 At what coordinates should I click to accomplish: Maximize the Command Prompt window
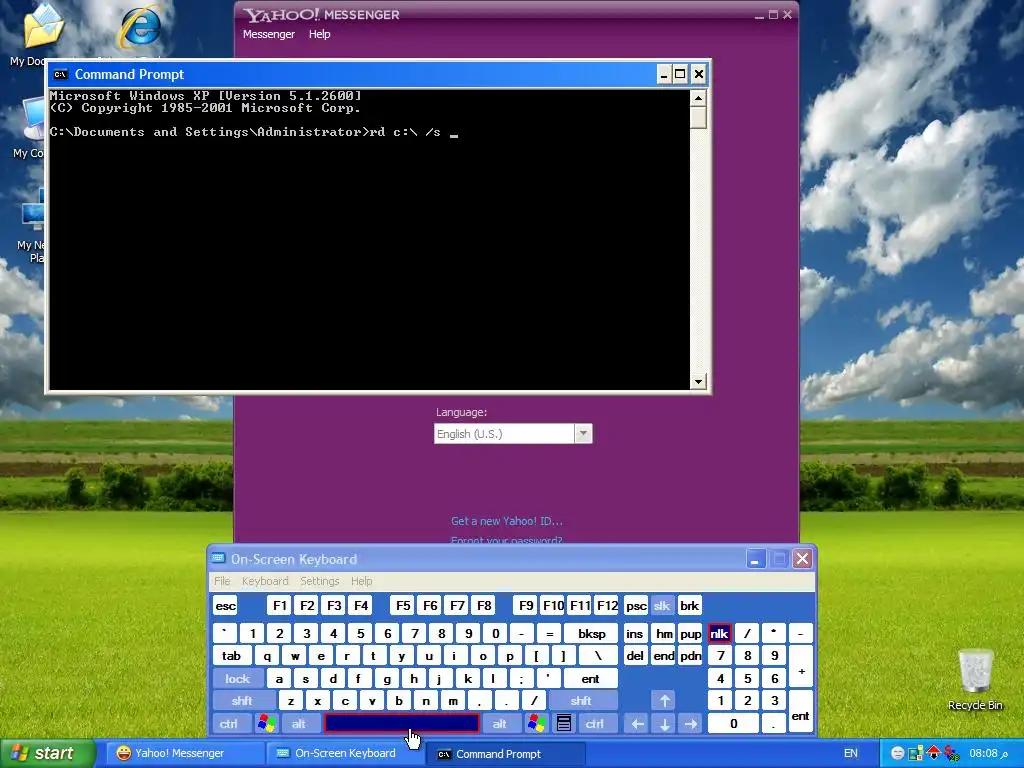[x=680, y=74]
